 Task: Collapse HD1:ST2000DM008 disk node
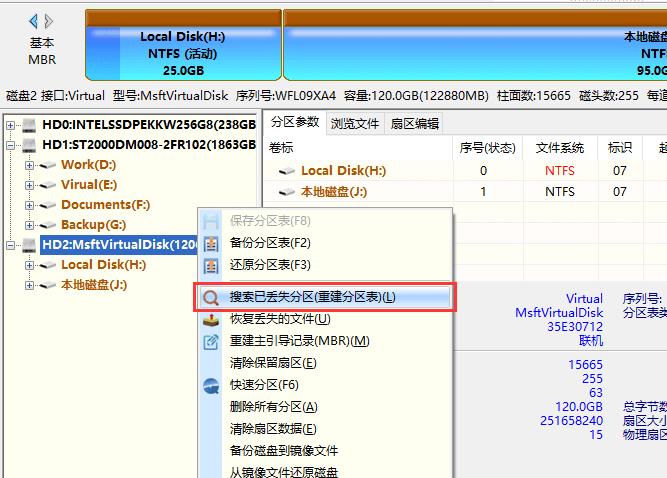point(11,145)
